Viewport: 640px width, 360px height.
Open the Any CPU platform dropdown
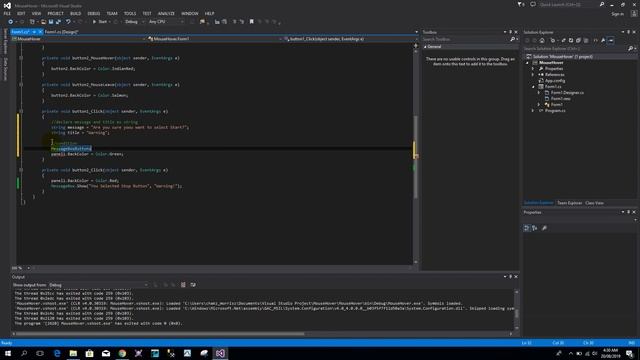pyautogui.click(x=166, y=22)
